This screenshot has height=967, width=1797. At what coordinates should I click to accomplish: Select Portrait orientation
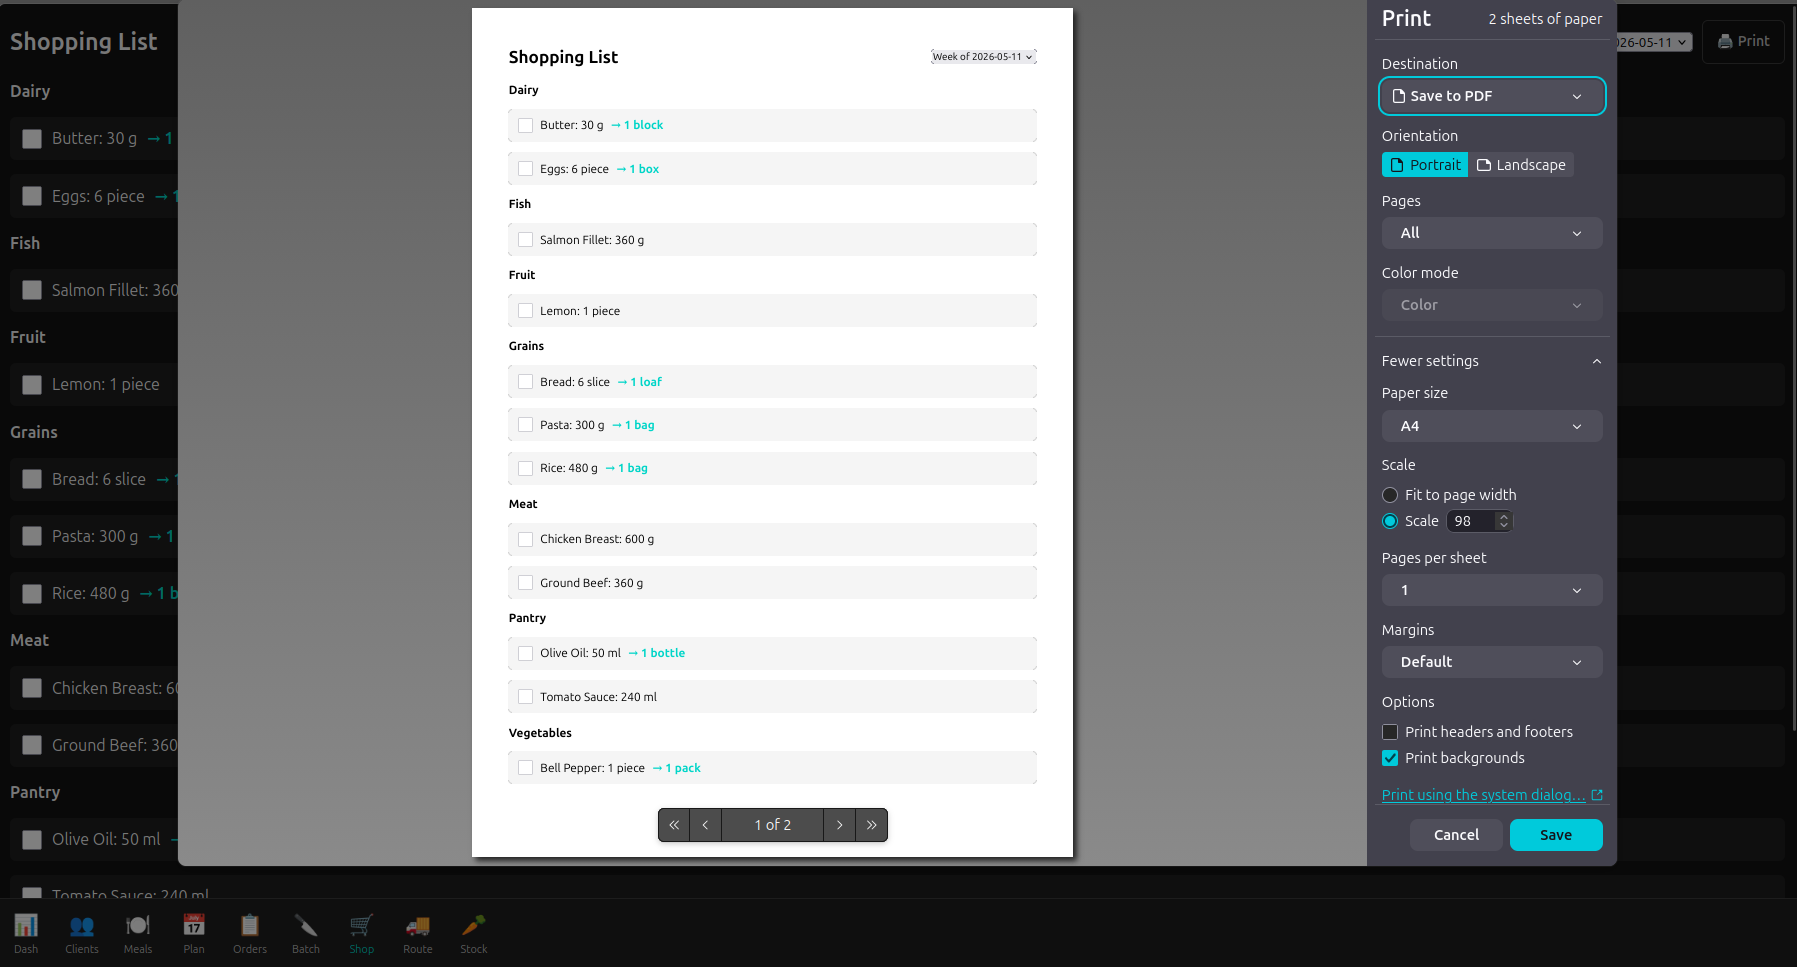point(1425,165)
